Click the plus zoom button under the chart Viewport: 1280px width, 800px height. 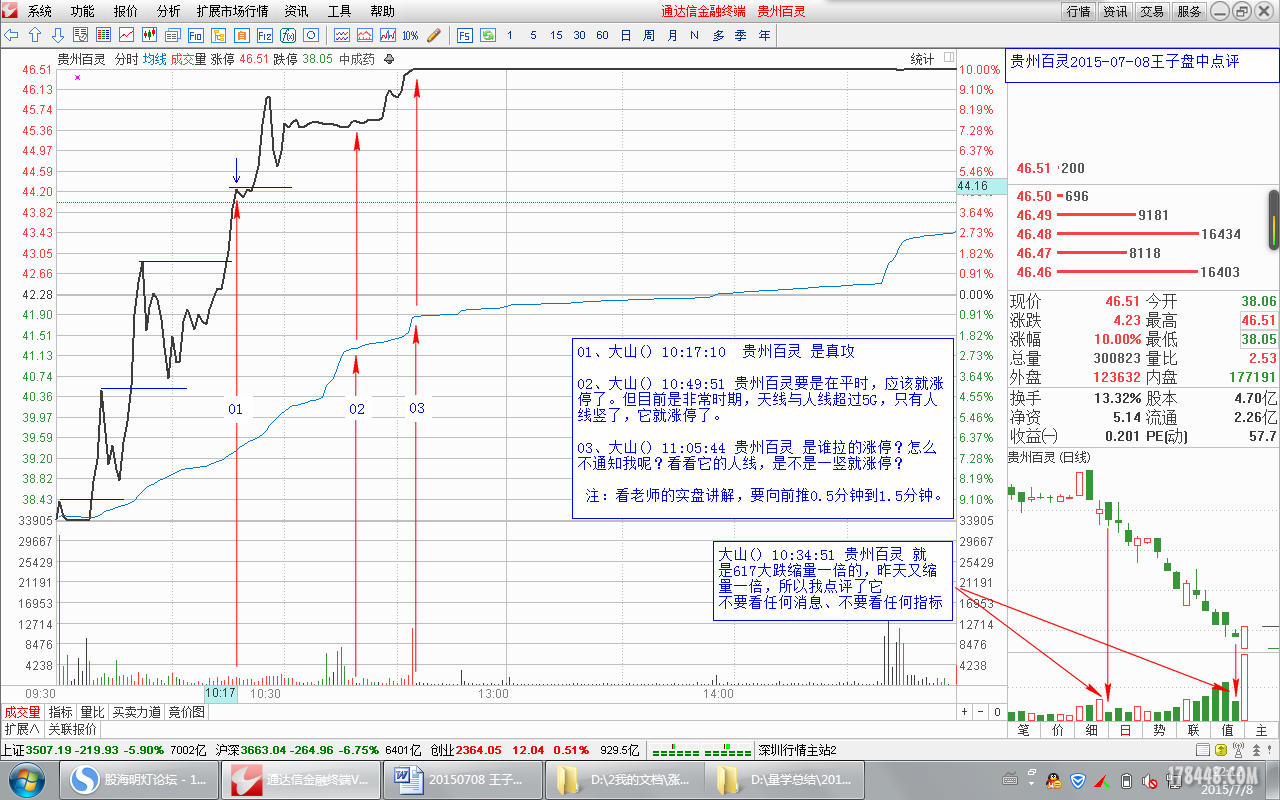pos(965,712)
